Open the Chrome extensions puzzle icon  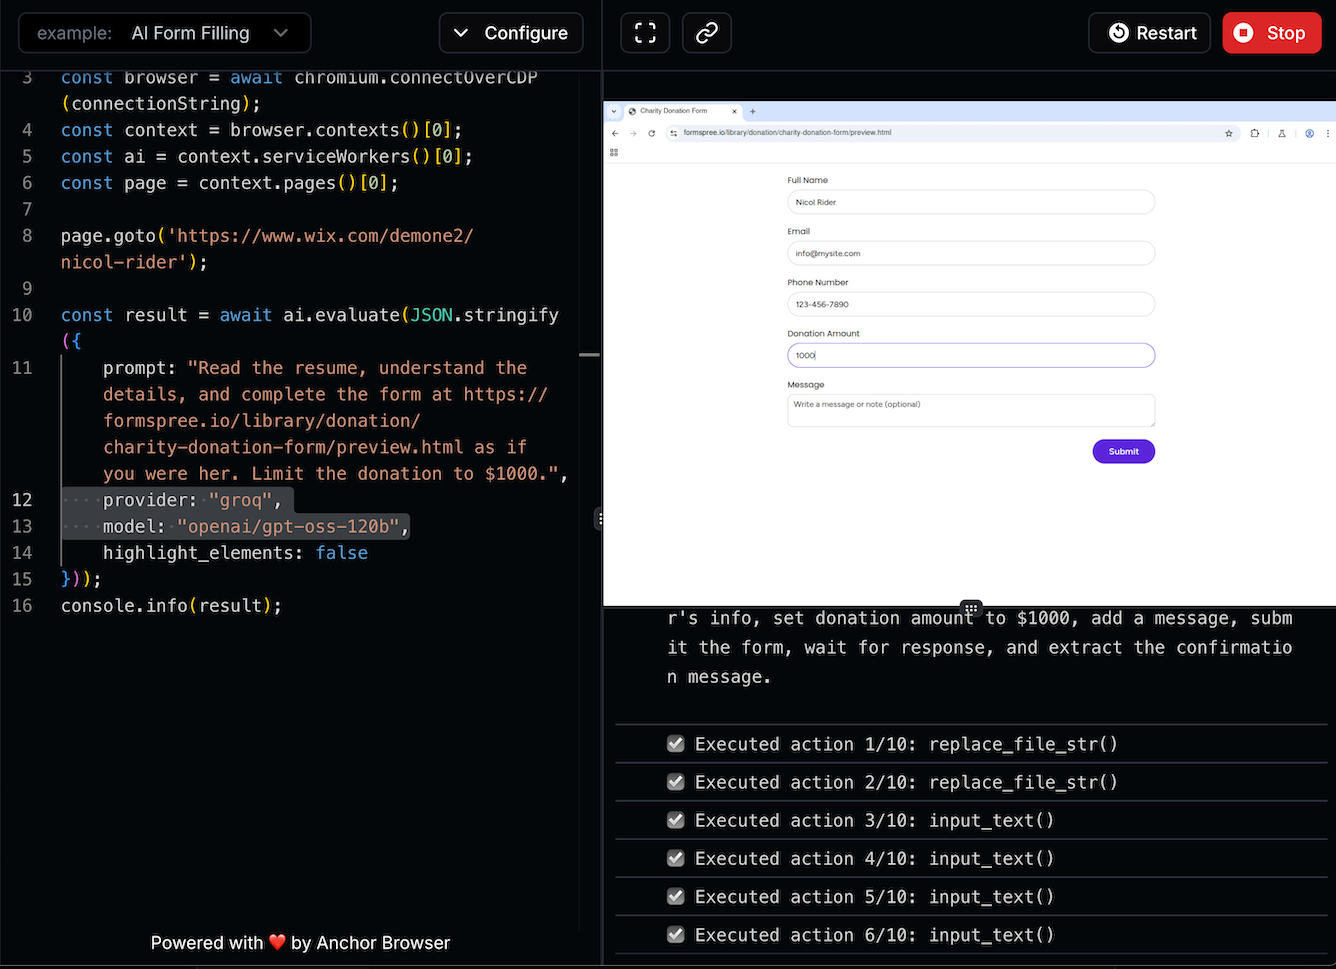[x=1255, y=132]
